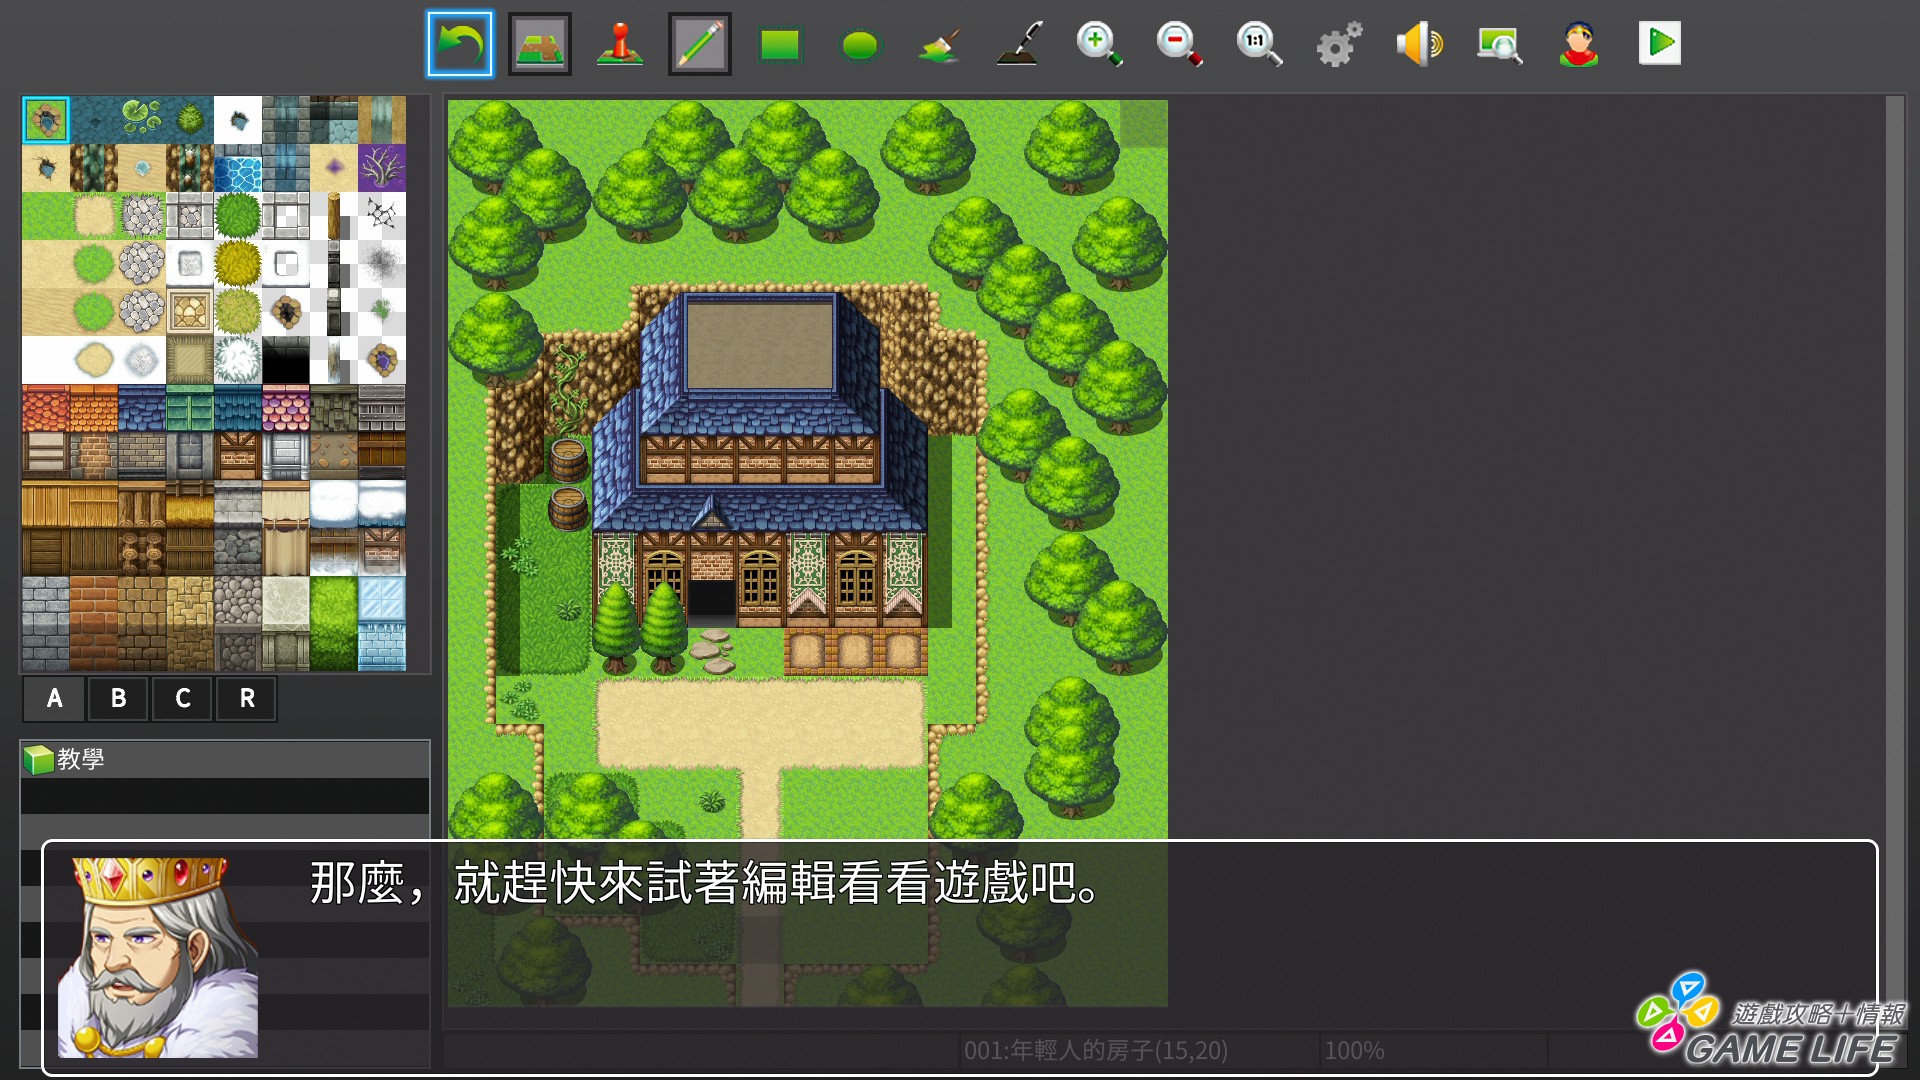1920x1080 pixels.
Task: Select the Map editing mode icon
Action: pos(540,44)
